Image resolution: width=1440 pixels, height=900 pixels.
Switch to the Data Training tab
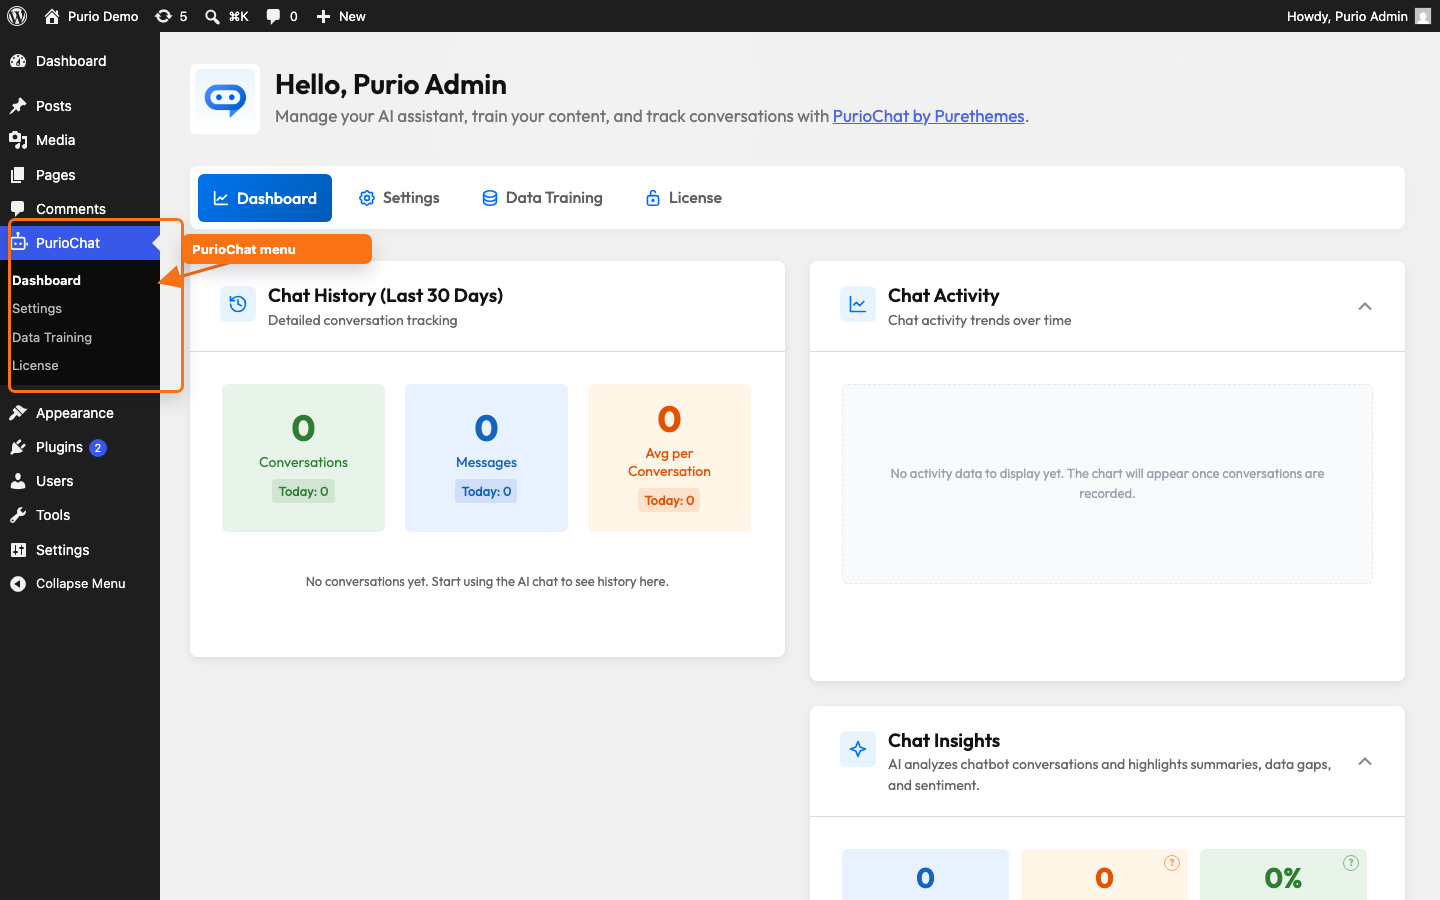[542, 198]
